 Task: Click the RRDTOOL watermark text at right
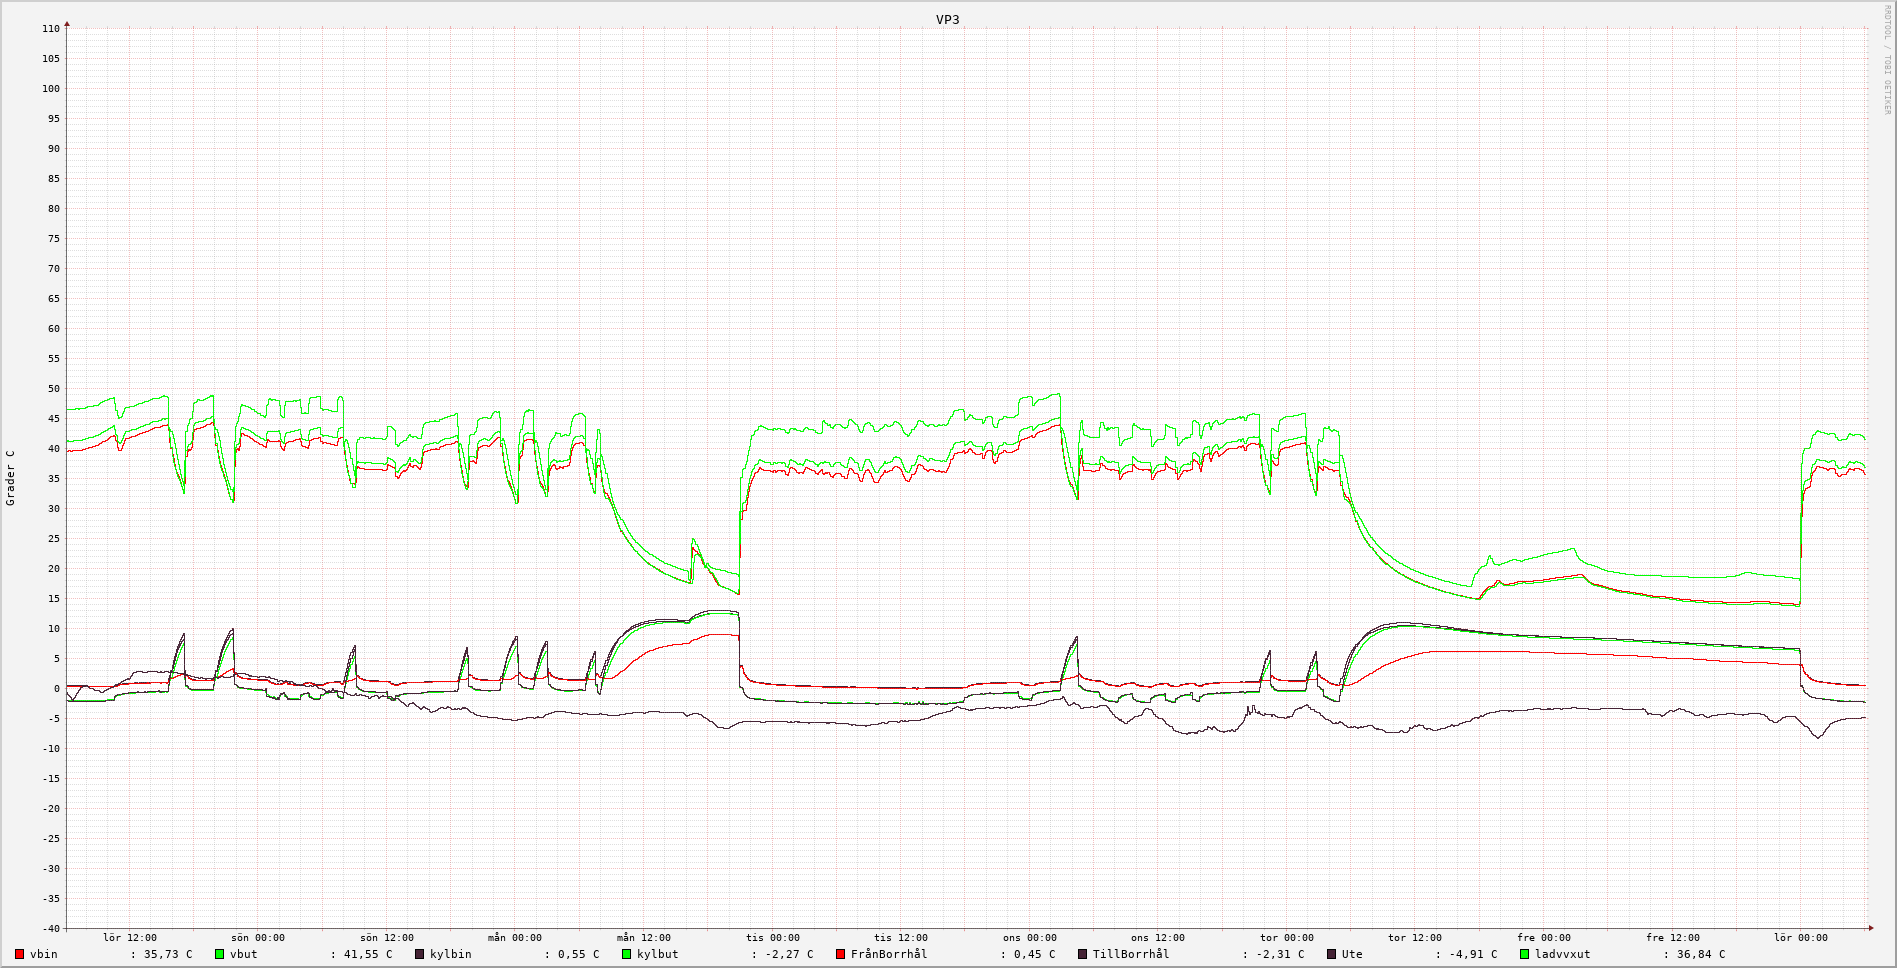coord(1887,60)
